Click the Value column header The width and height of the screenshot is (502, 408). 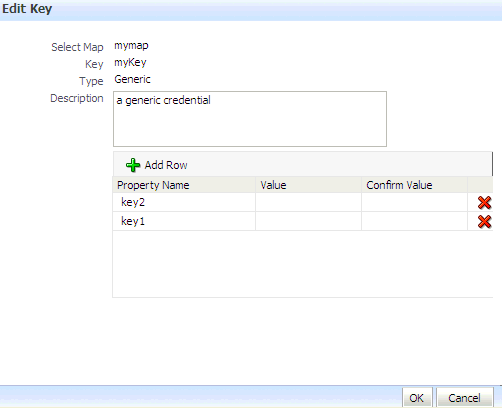(x=308, y=185)
